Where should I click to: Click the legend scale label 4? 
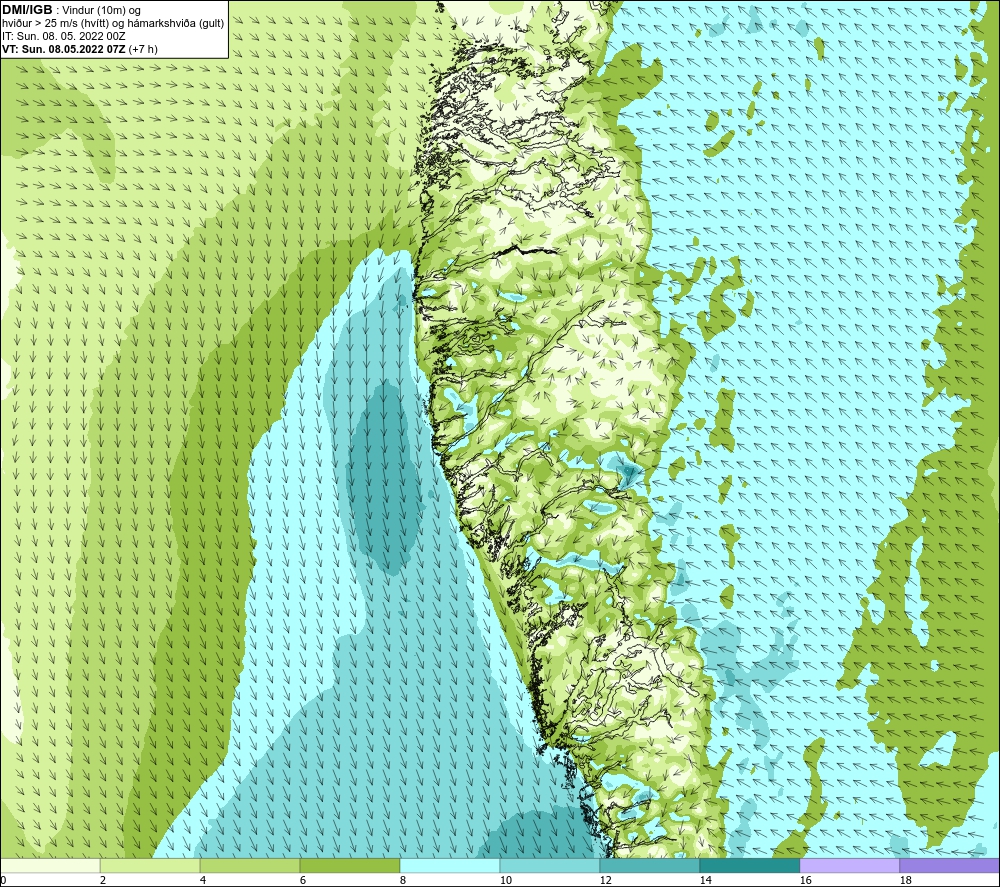[x=203, y=880]
